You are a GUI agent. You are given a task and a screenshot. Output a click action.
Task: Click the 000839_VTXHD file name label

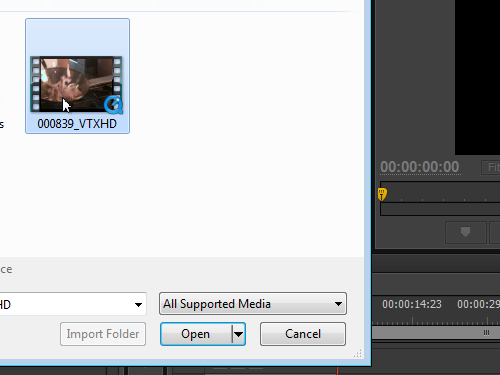(77, 124)
